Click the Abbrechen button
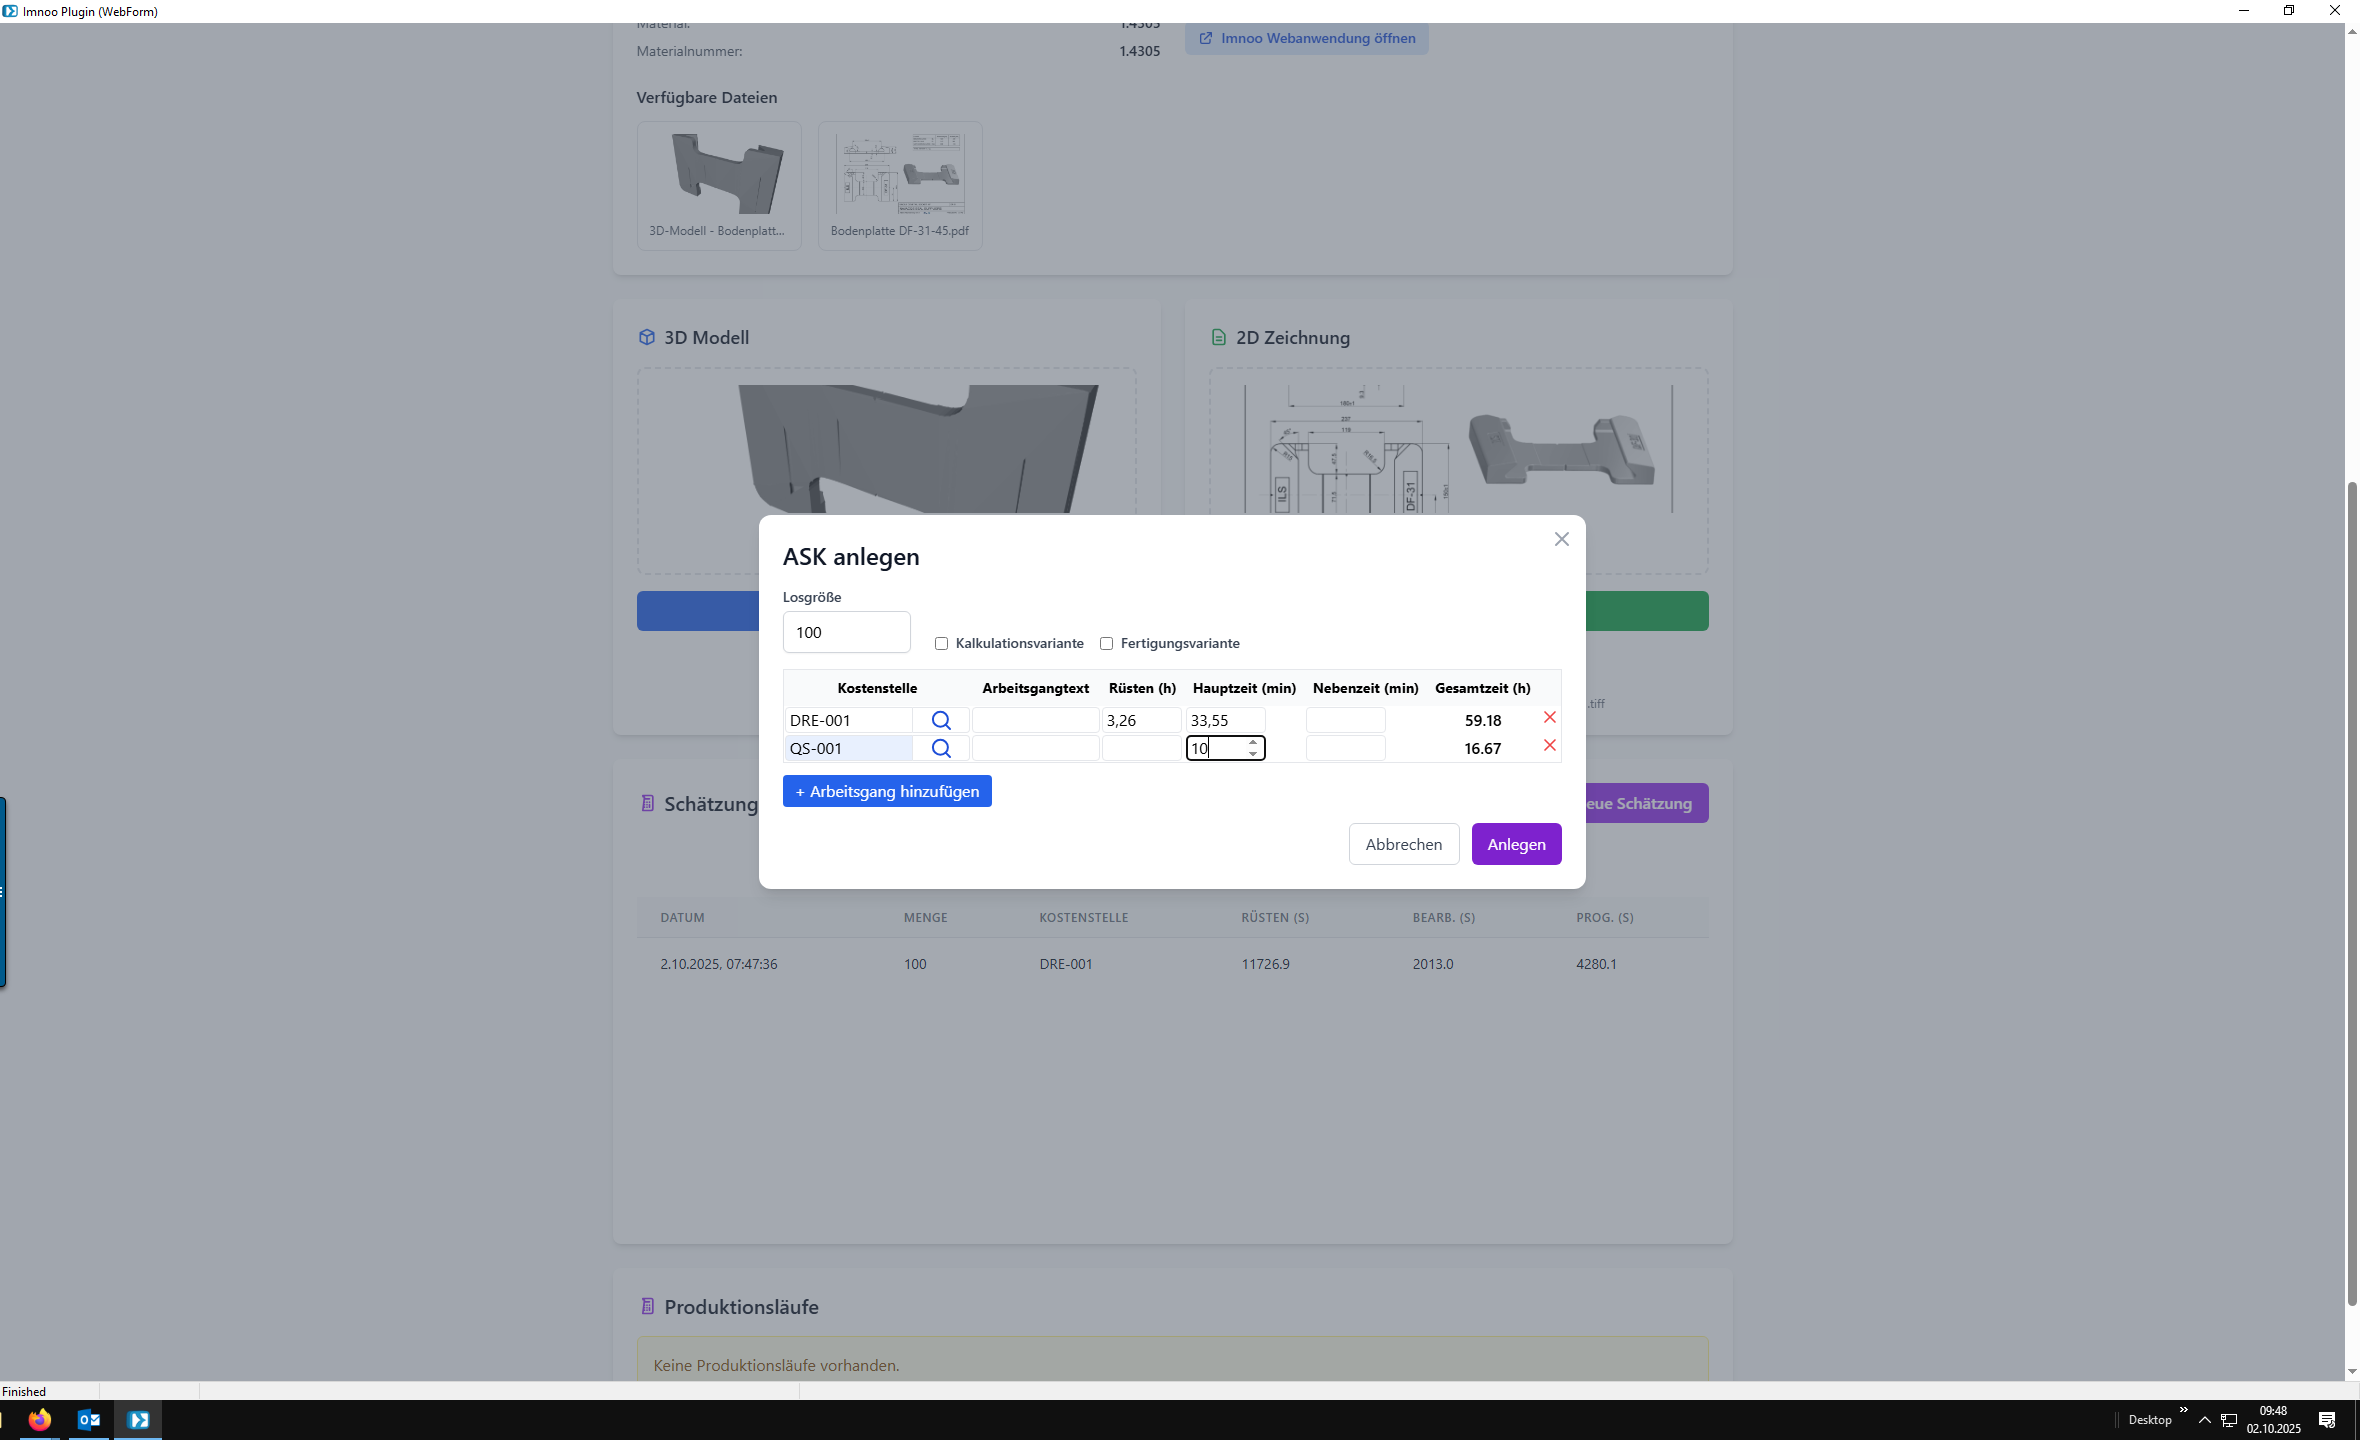2360x1440 pixels. coord(1403,844)
